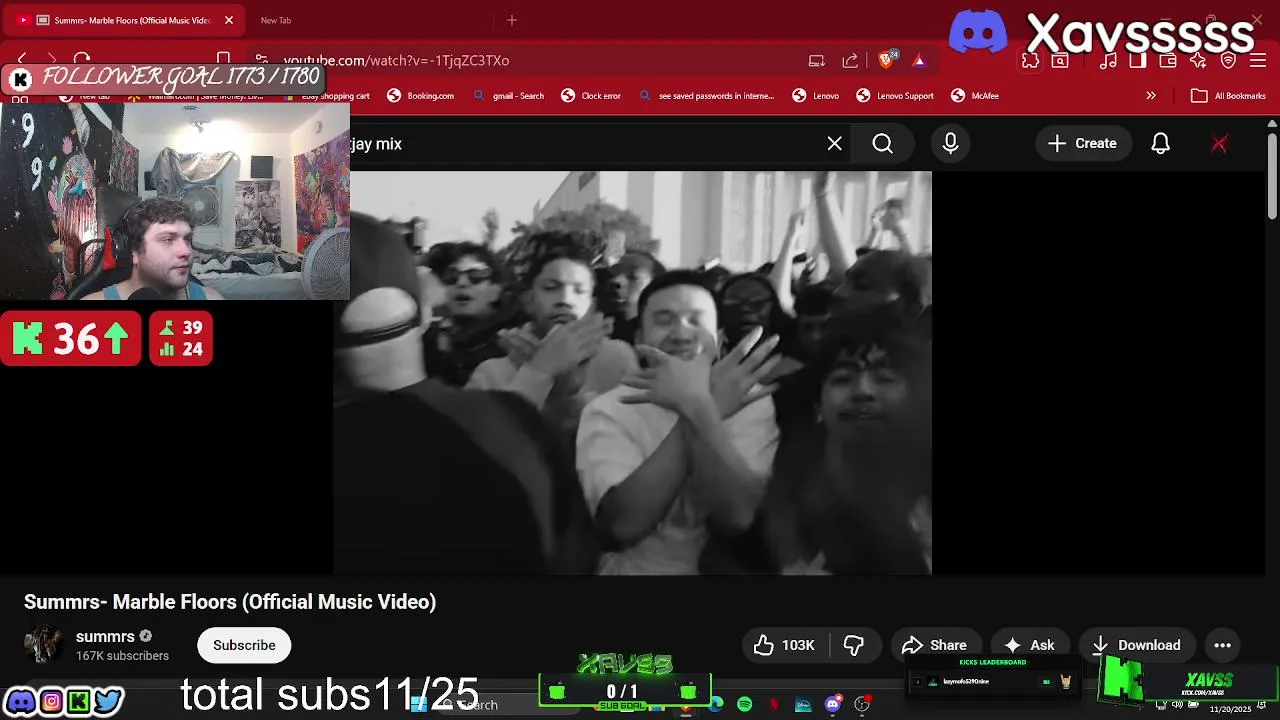Open Brave Leo AI sparkle icon
Viewport: 1280px width, 720px height.
pos(1198,61)
